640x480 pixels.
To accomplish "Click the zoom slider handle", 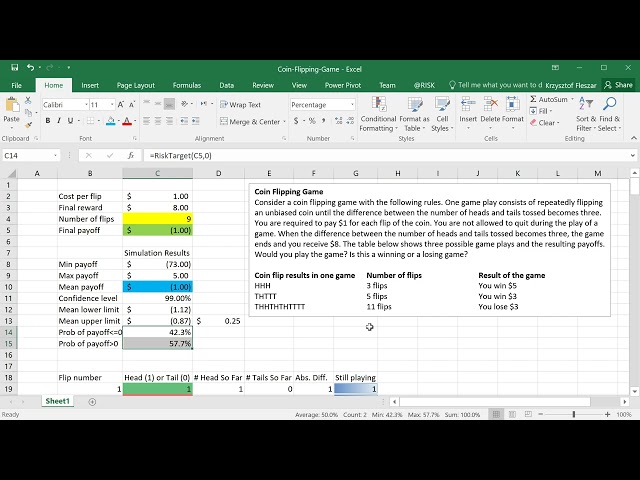I will [x=573, y=414].
